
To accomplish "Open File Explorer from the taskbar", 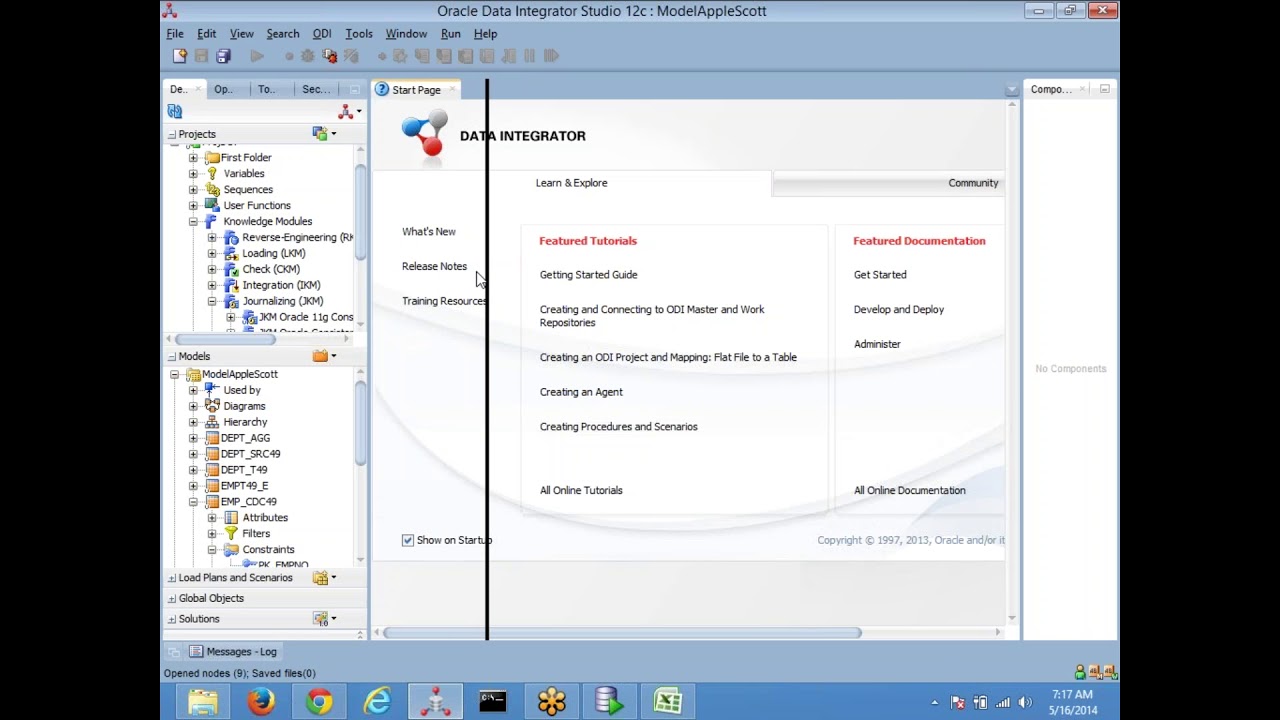I will pyautogui.click(x=203, y=702).
